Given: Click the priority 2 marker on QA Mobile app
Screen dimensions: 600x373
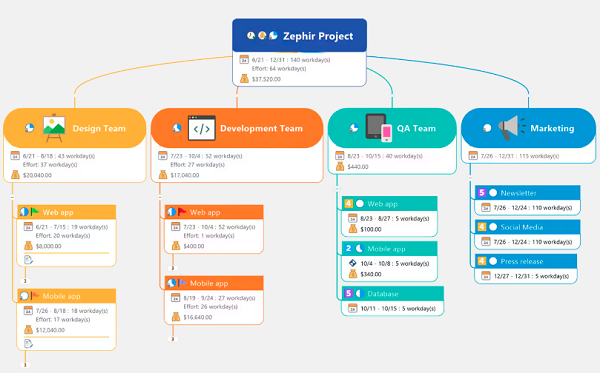Looking at the screenshot, I should point(348,248).
